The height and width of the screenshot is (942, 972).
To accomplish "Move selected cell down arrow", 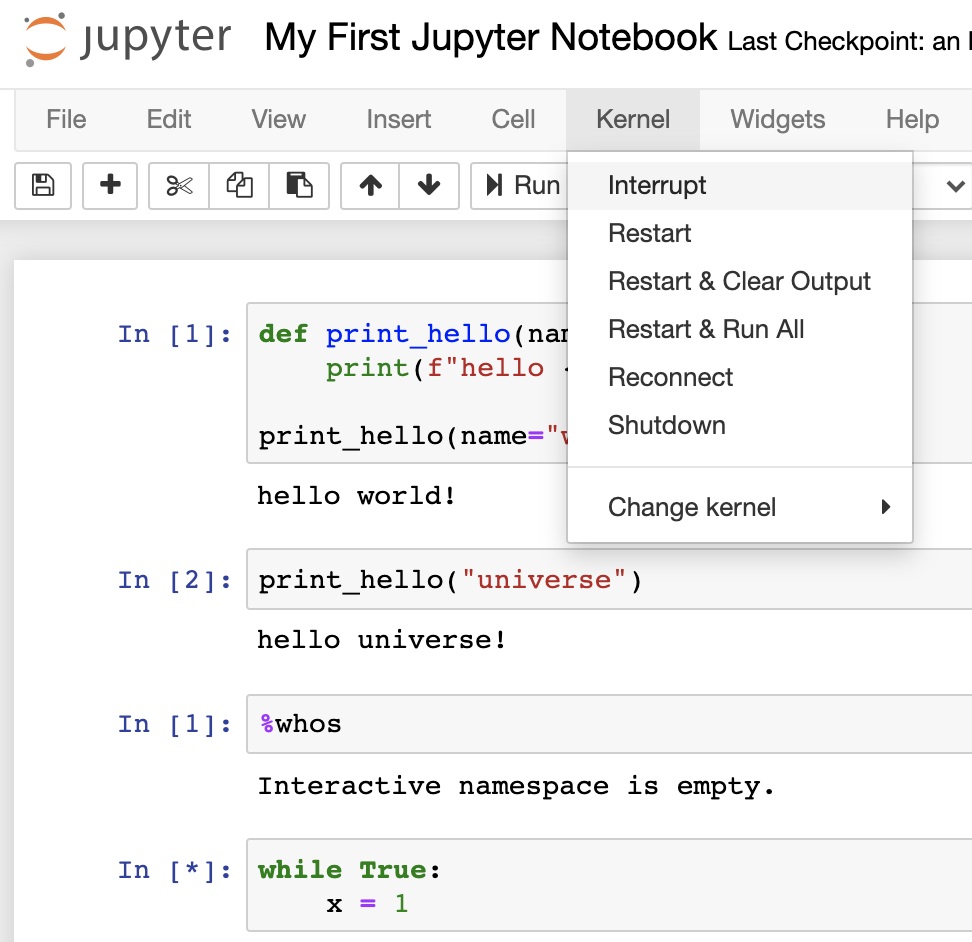I will pyautogui.click(x=429, y=185).
